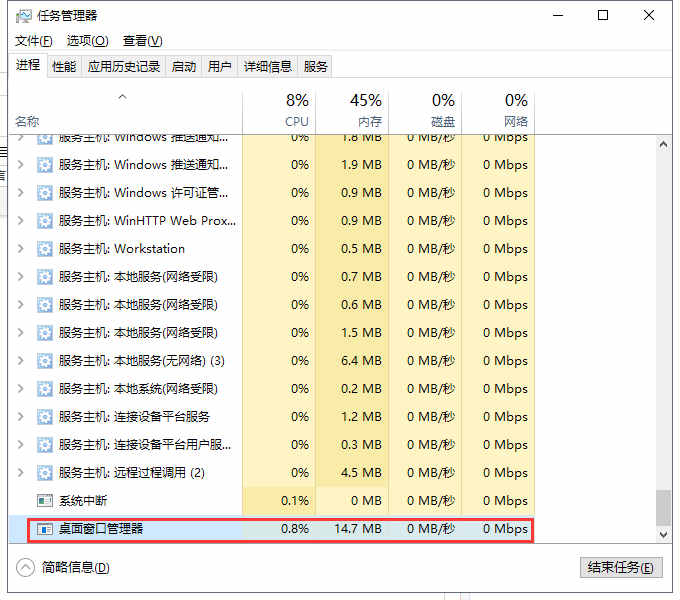Viewport: 680px width, 600px height.
Task: Select the 进程 tab
Action: (x=28, y=65)
